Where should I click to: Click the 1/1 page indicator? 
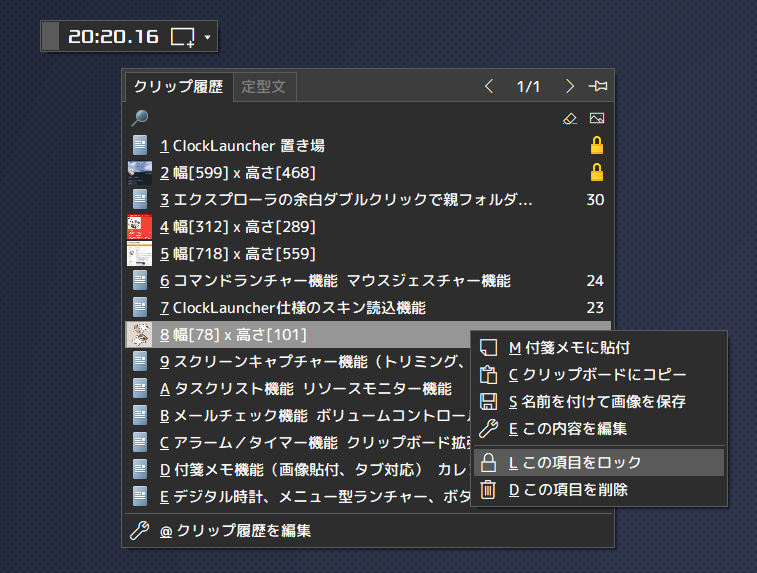(x=528, y=87)
